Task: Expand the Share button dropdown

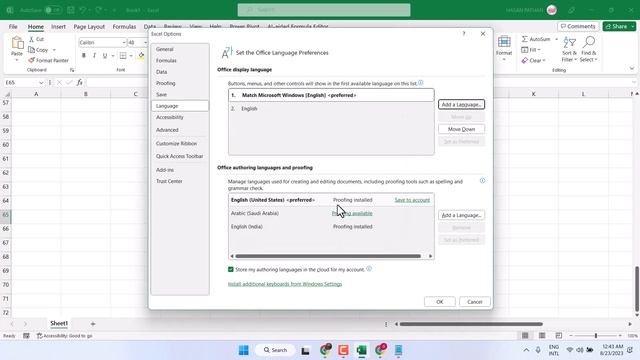Action: (x=633, y=27)
